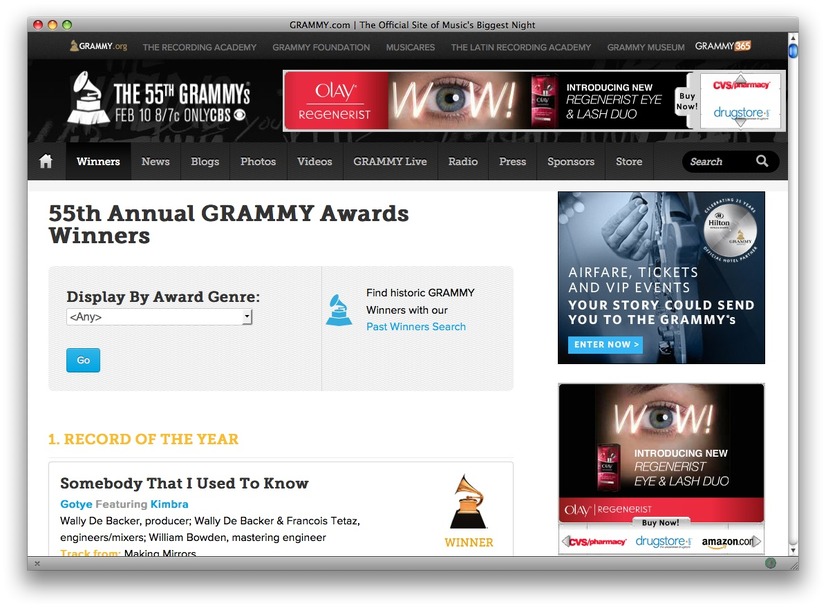
Task: Click the drugstore.com logo in the sidebar ad
Action: 663,542
